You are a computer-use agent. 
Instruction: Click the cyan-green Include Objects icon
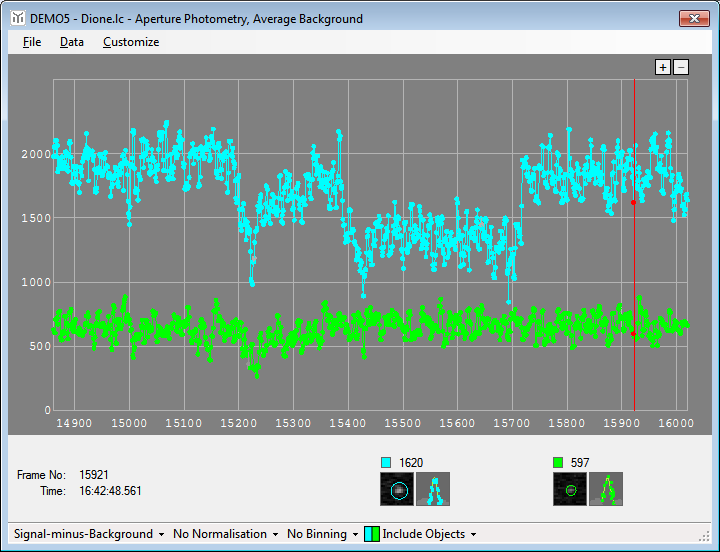pos(372,534)
